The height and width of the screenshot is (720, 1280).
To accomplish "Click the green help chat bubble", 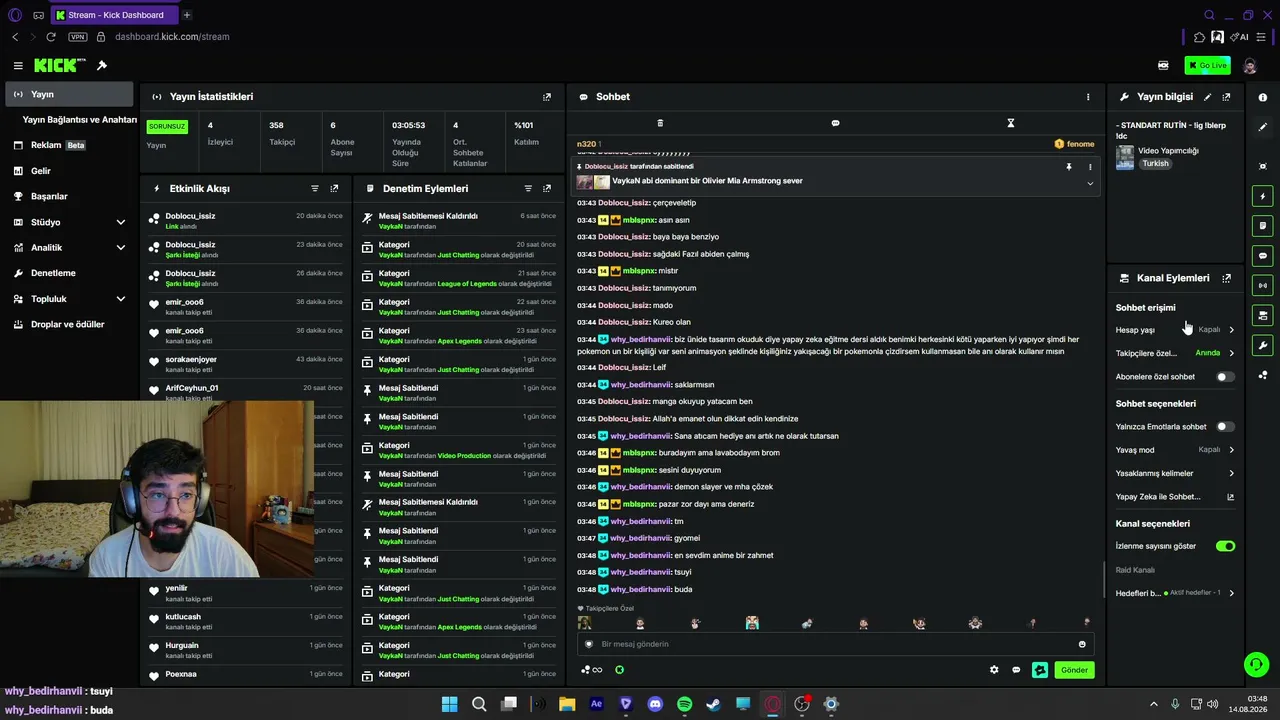I will tap(1256, 664).
